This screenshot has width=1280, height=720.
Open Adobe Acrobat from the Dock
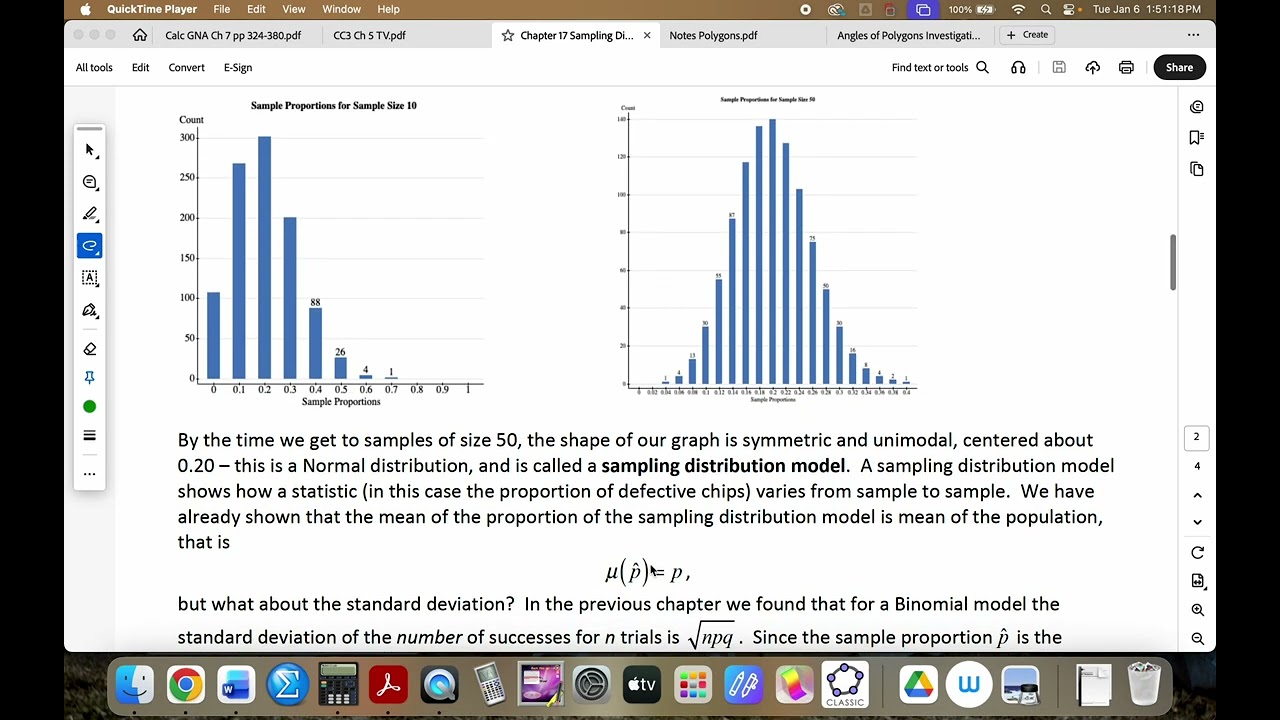click(x=388, y=685)
